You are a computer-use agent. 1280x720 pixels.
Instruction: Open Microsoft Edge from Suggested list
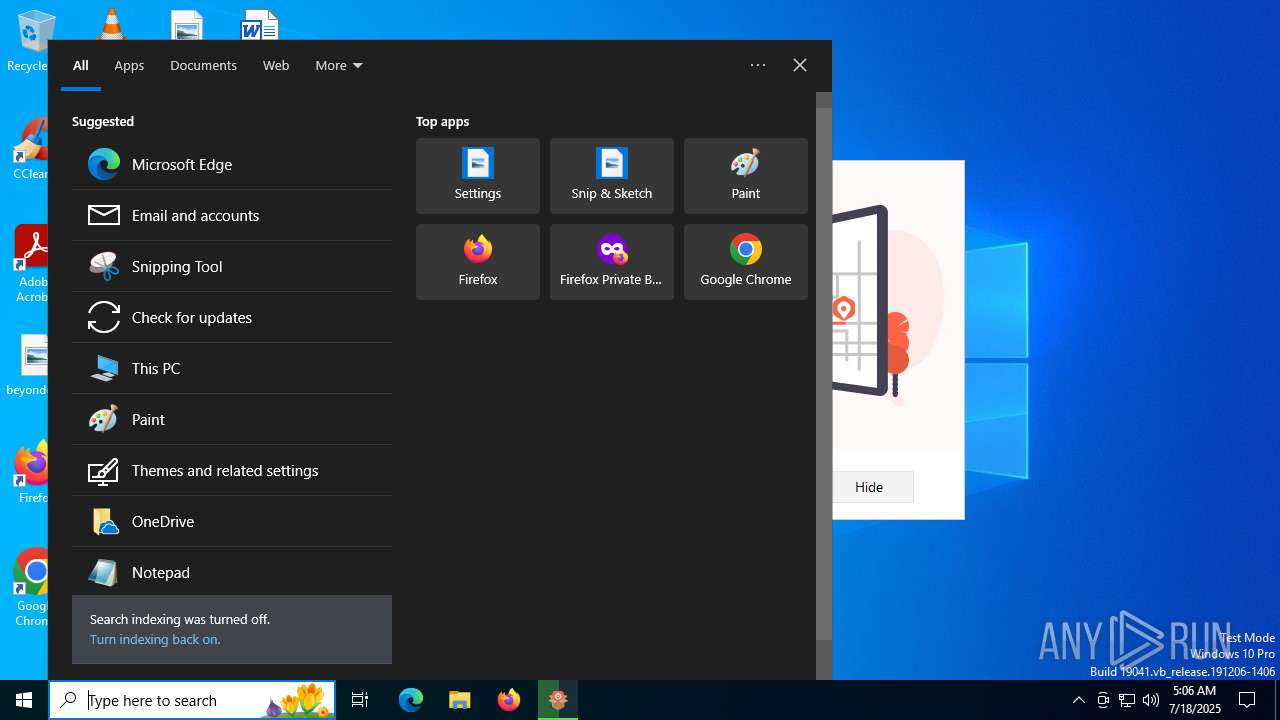pos(231,165)
